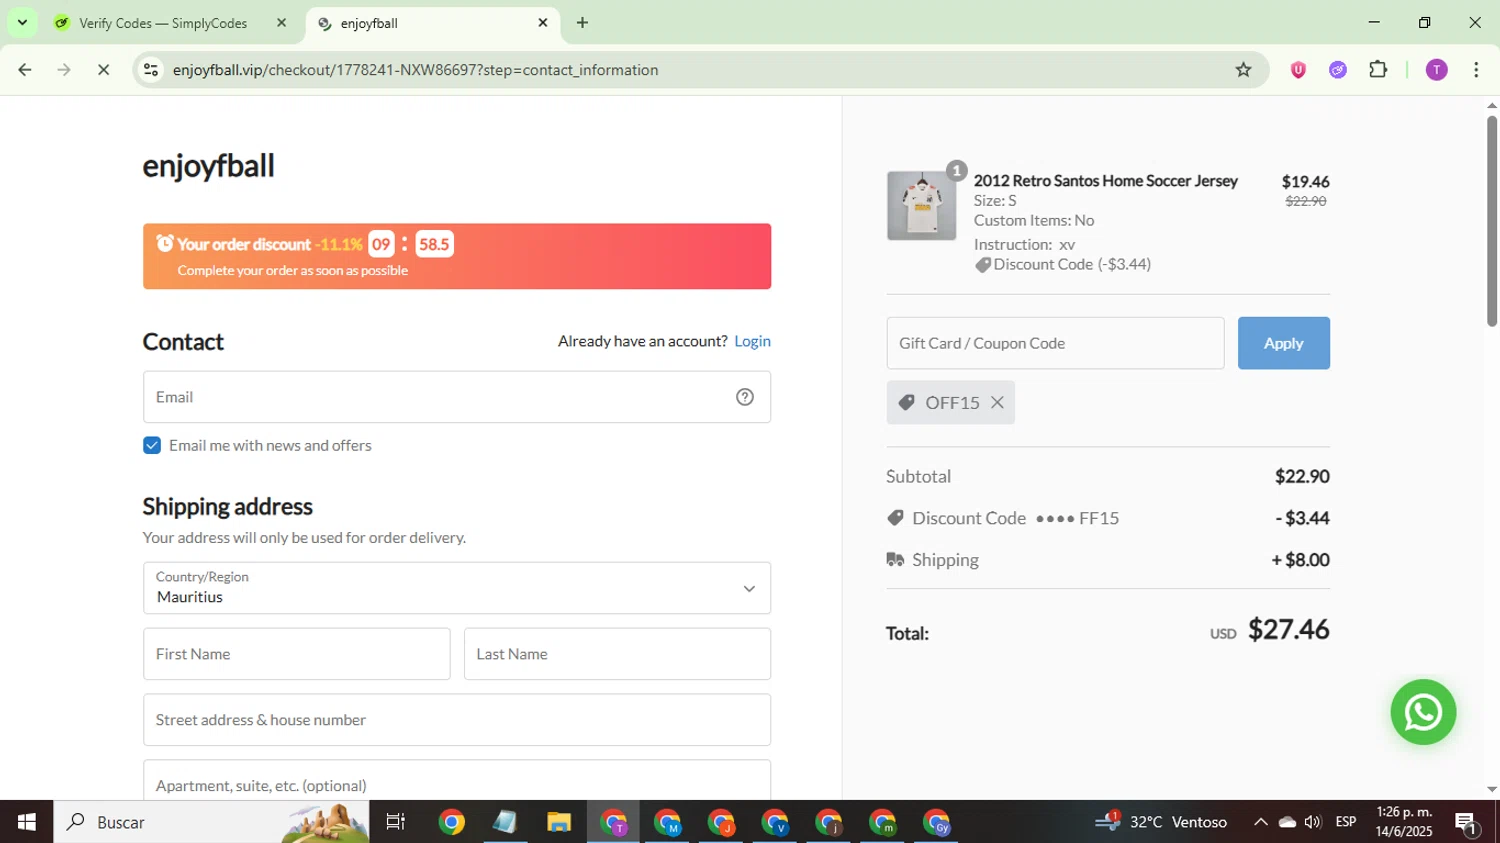Click the Total price $27.46

click(x=1289, y=629)
